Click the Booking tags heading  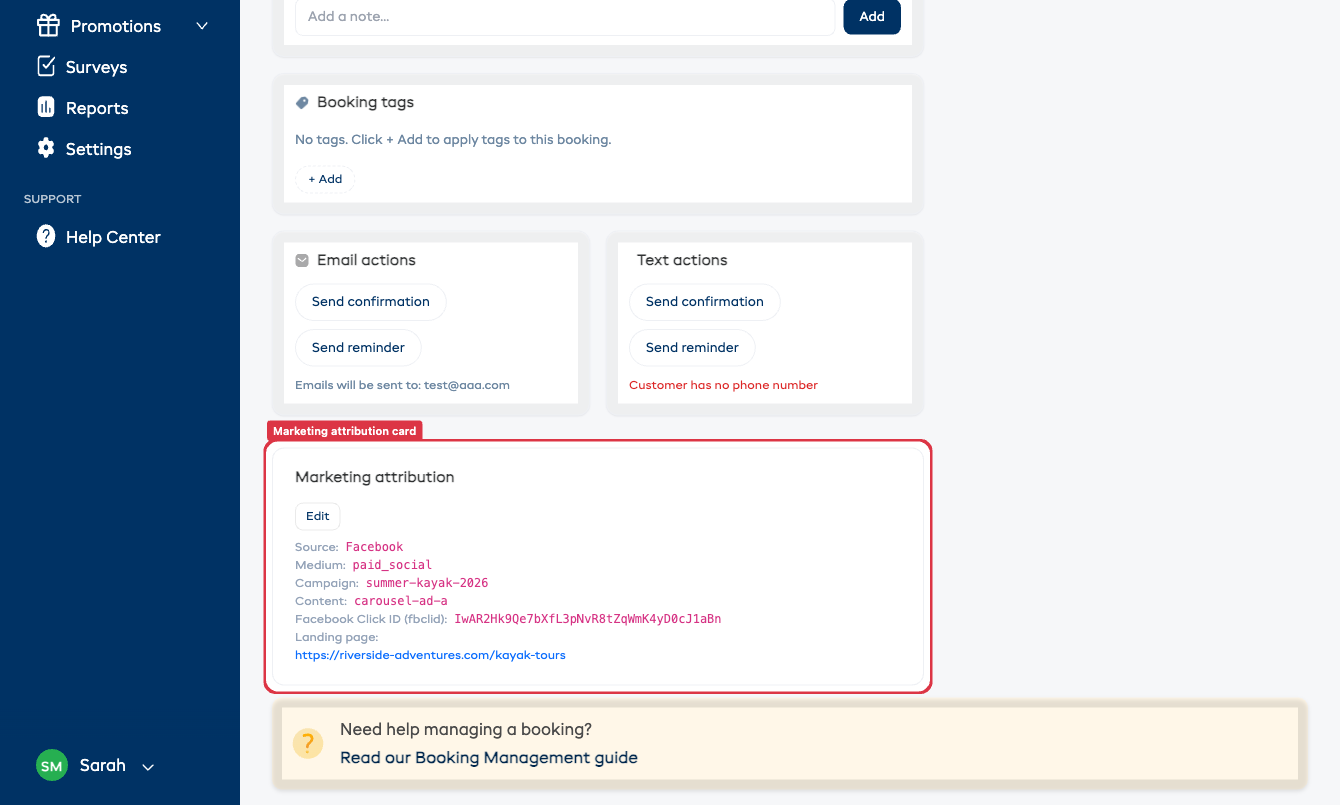click(365, 102)
